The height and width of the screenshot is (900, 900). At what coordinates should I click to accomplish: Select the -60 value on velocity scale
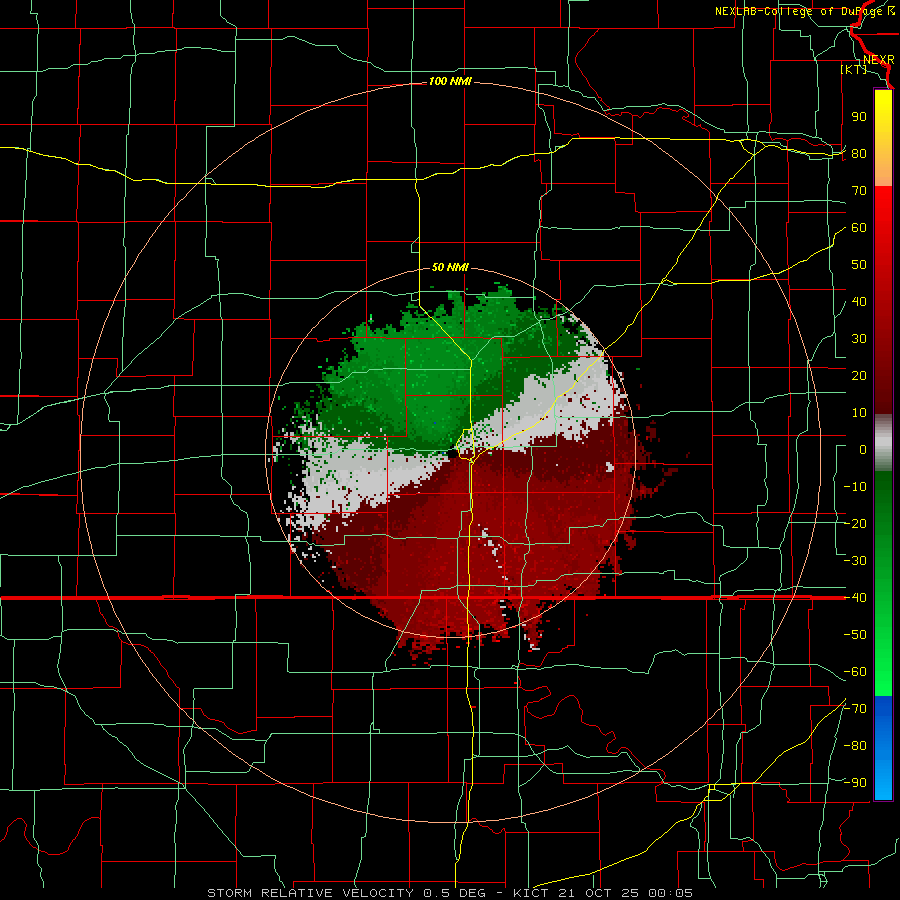click(x=855, y=672)
